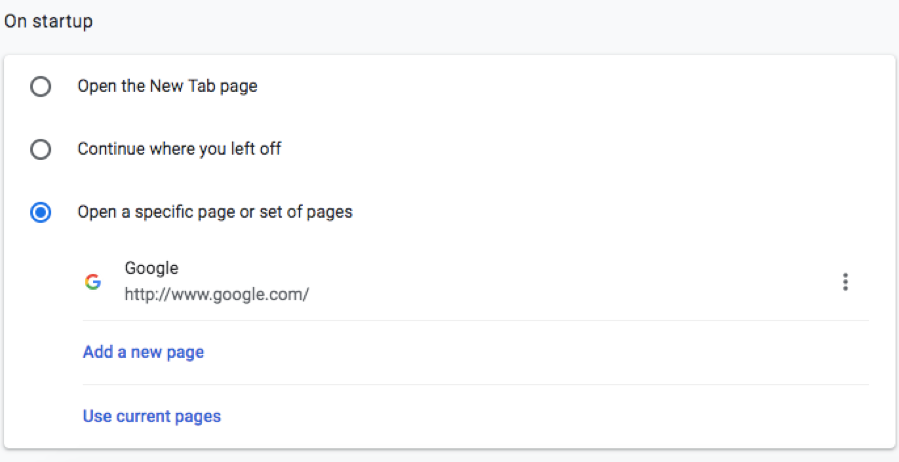Click the "Open a specific page or set of pages" label
899x462 pixels.
[215, 212]
